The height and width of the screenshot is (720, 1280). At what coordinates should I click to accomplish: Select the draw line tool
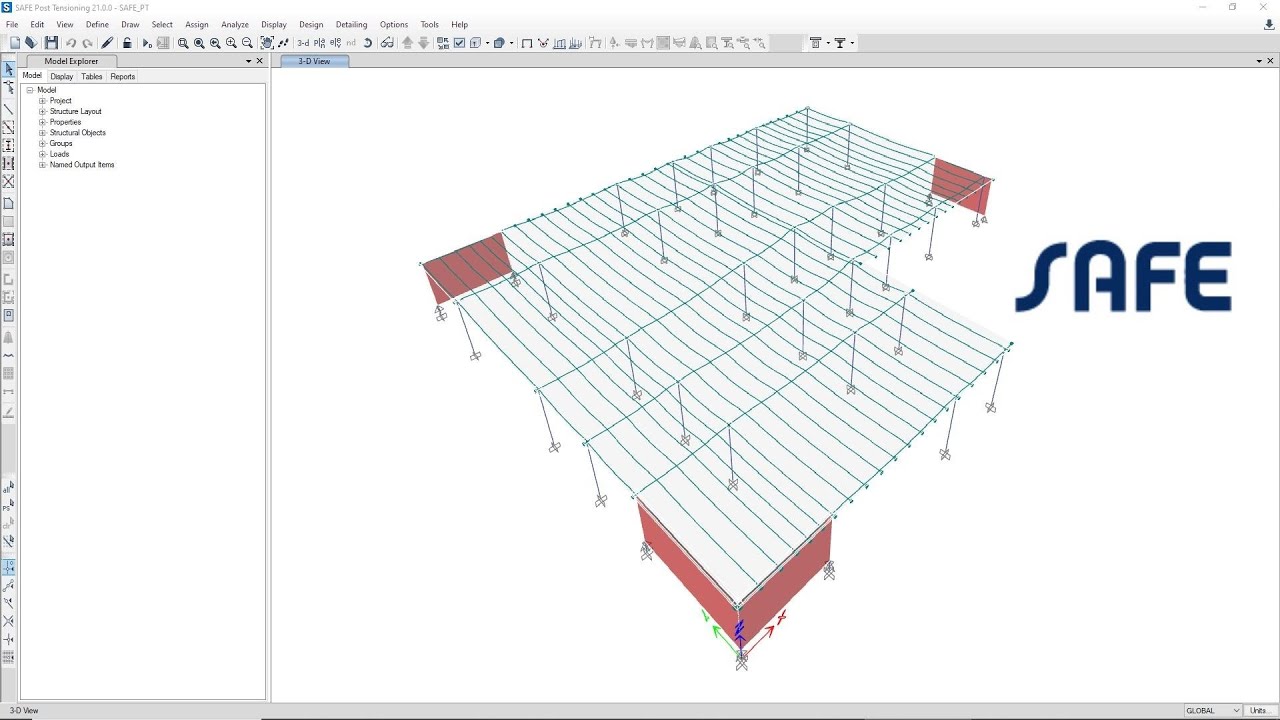coord(9,109)
